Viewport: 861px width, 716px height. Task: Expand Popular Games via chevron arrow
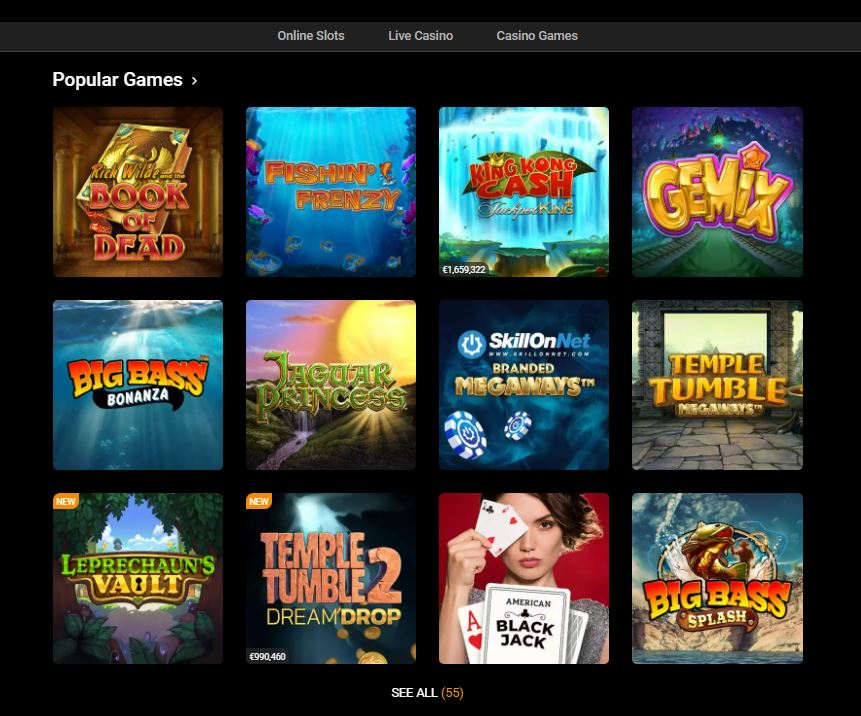[x=194, y=81]
